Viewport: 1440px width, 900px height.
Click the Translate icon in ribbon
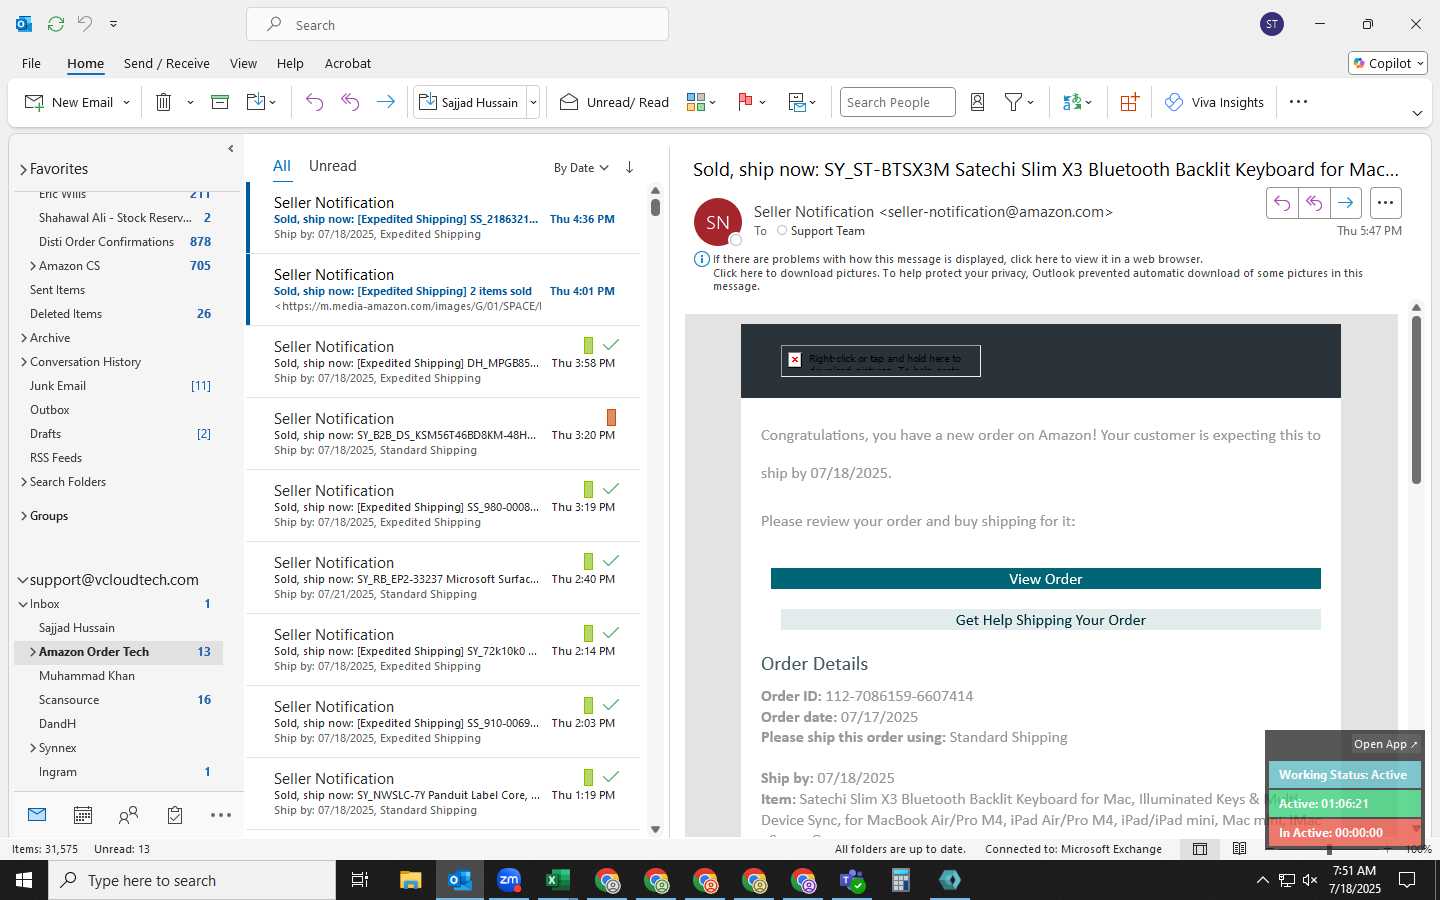(x=1072, y=102)
